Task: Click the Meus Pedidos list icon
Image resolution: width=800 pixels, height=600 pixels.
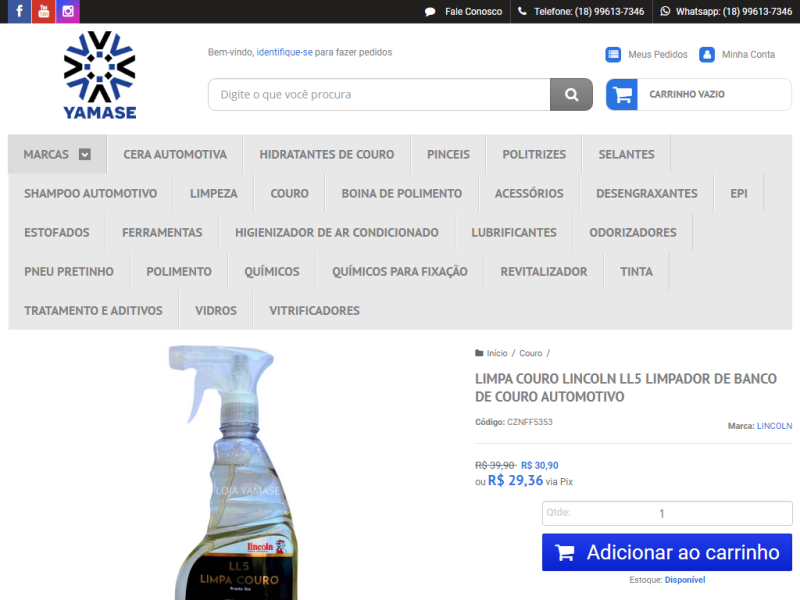Action: [x=613, y=54]
